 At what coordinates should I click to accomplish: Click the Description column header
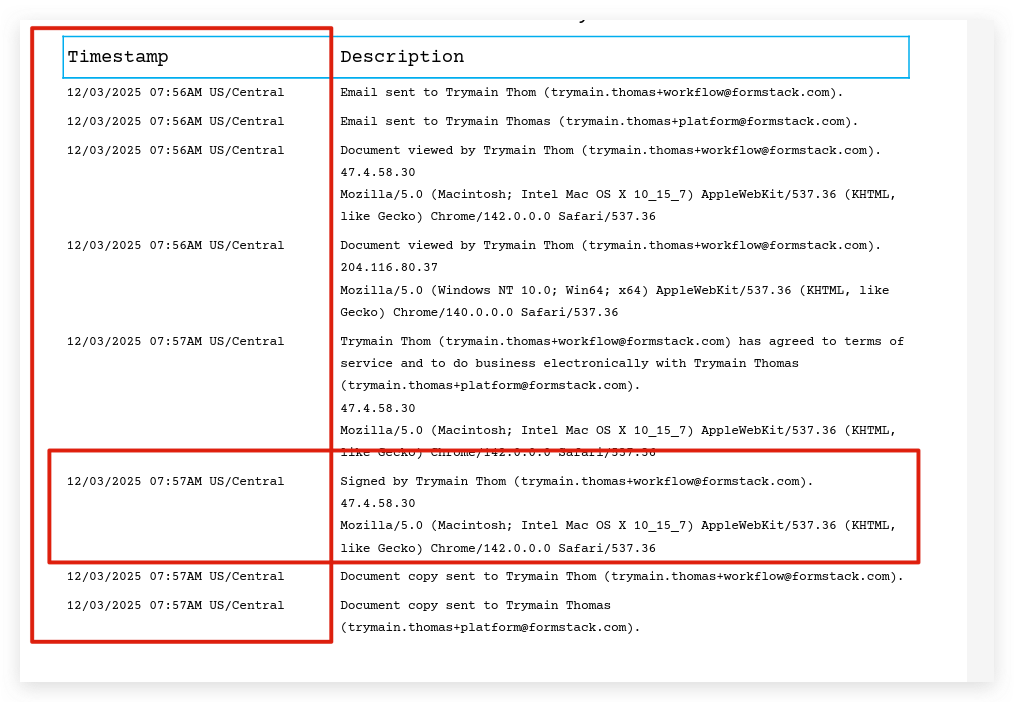tap(402, 57)
